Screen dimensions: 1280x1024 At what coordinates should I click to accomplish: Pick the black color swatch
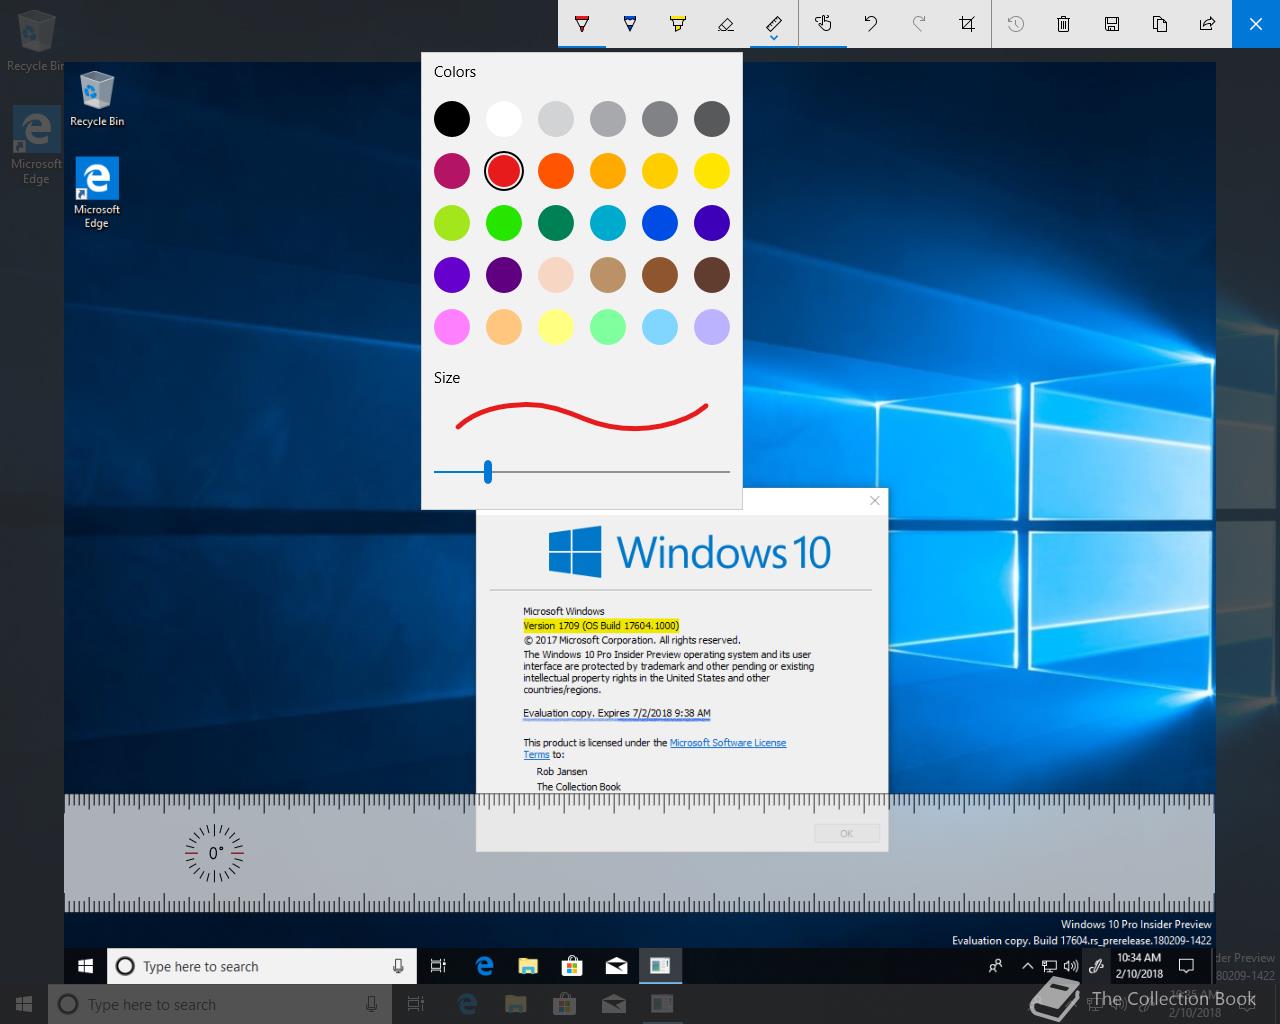452,119
